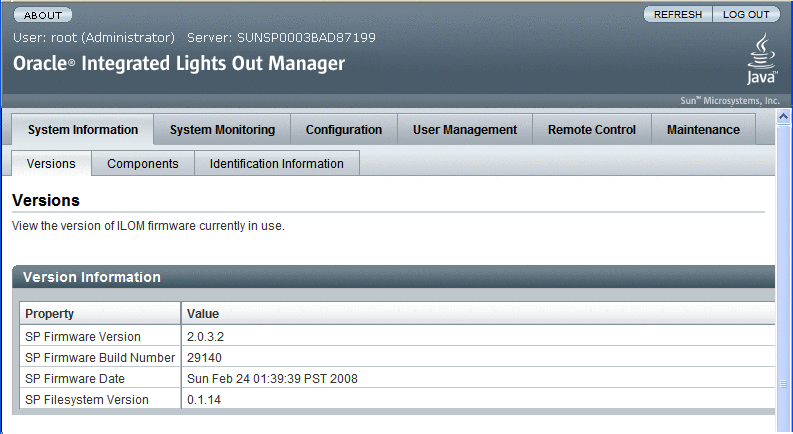Click the scrollbar up arrow
The height and width of the screenshot is (434, 793).
783,117
